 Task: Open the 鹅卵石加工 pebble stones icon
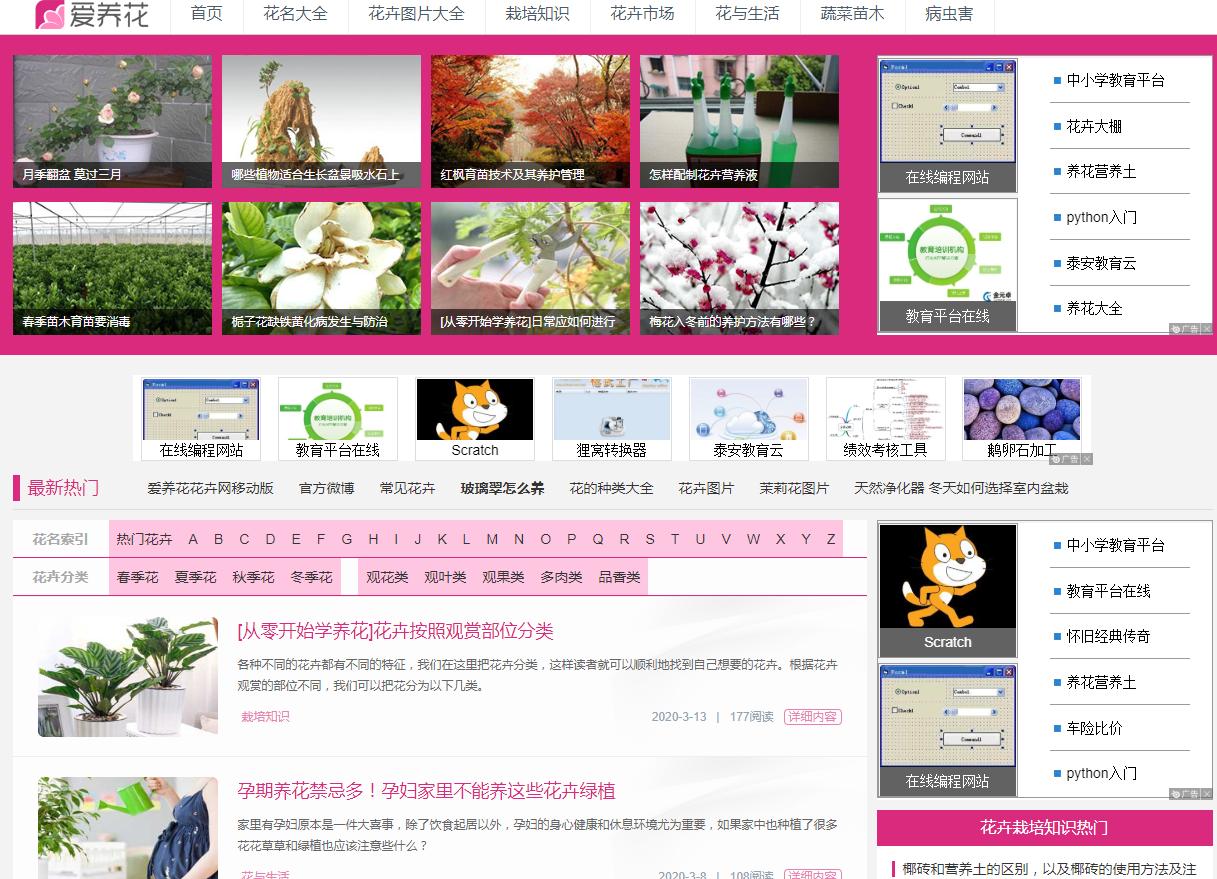[1022, 408]
